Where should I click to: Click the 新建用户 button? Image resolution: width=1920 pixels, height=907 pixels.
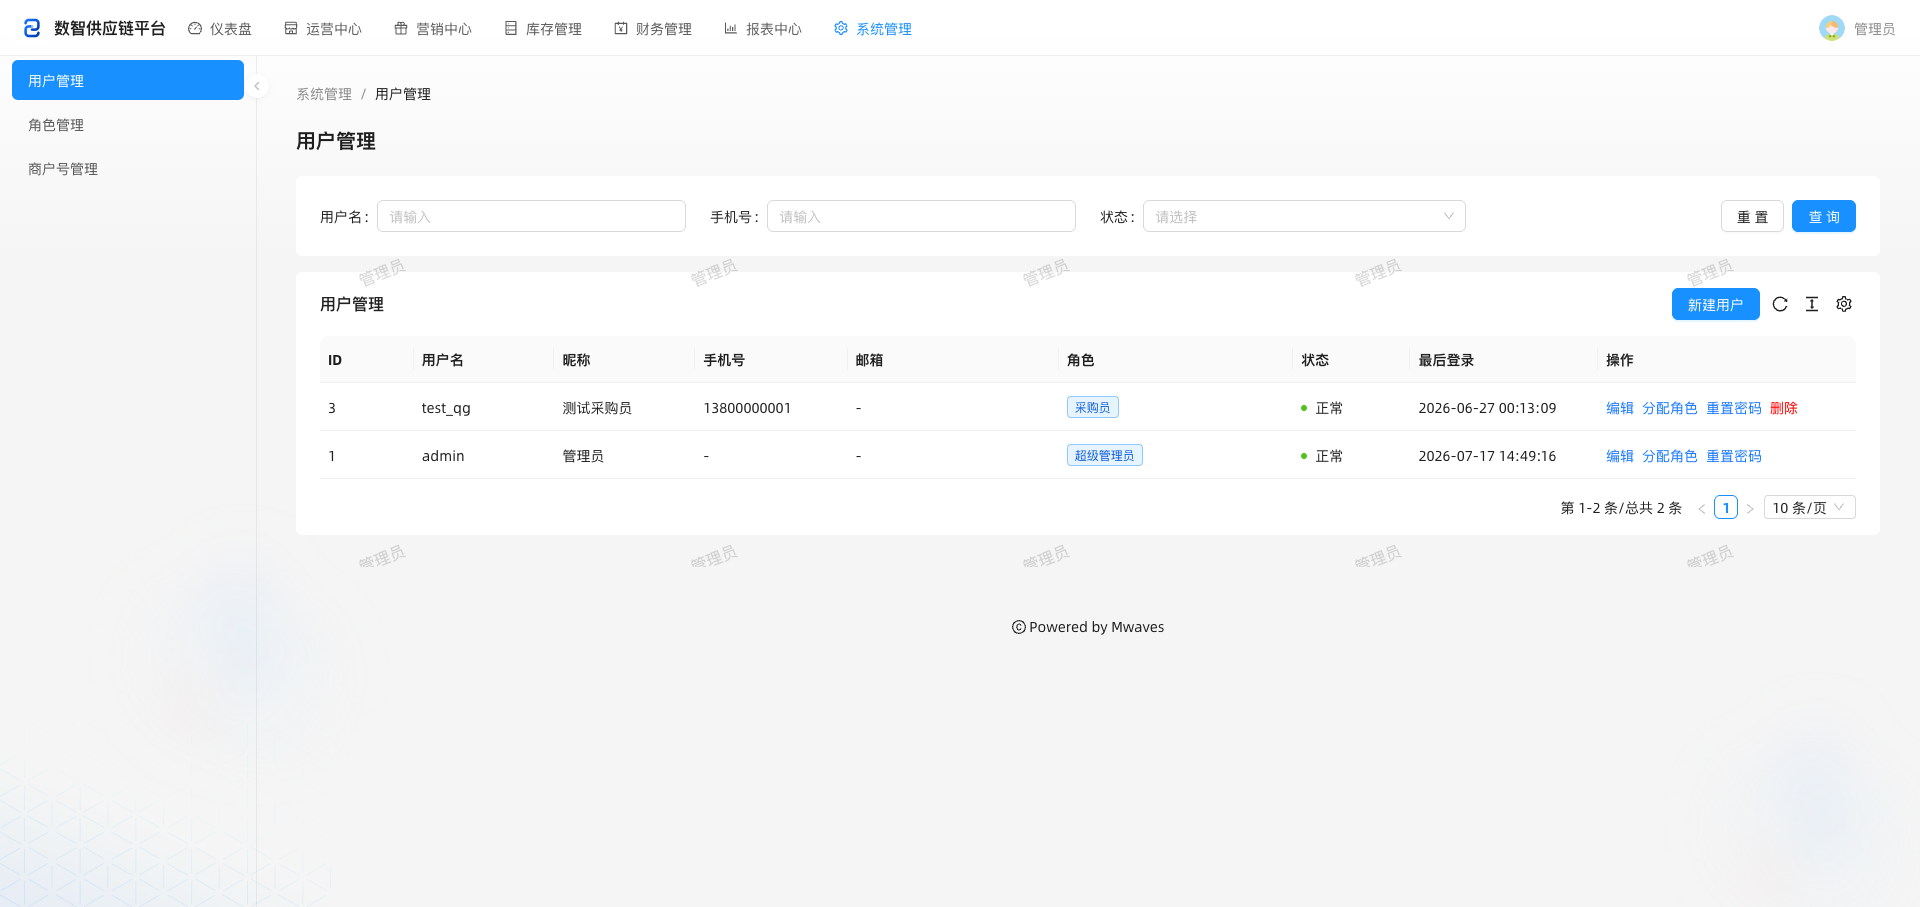pos(1716,304)
